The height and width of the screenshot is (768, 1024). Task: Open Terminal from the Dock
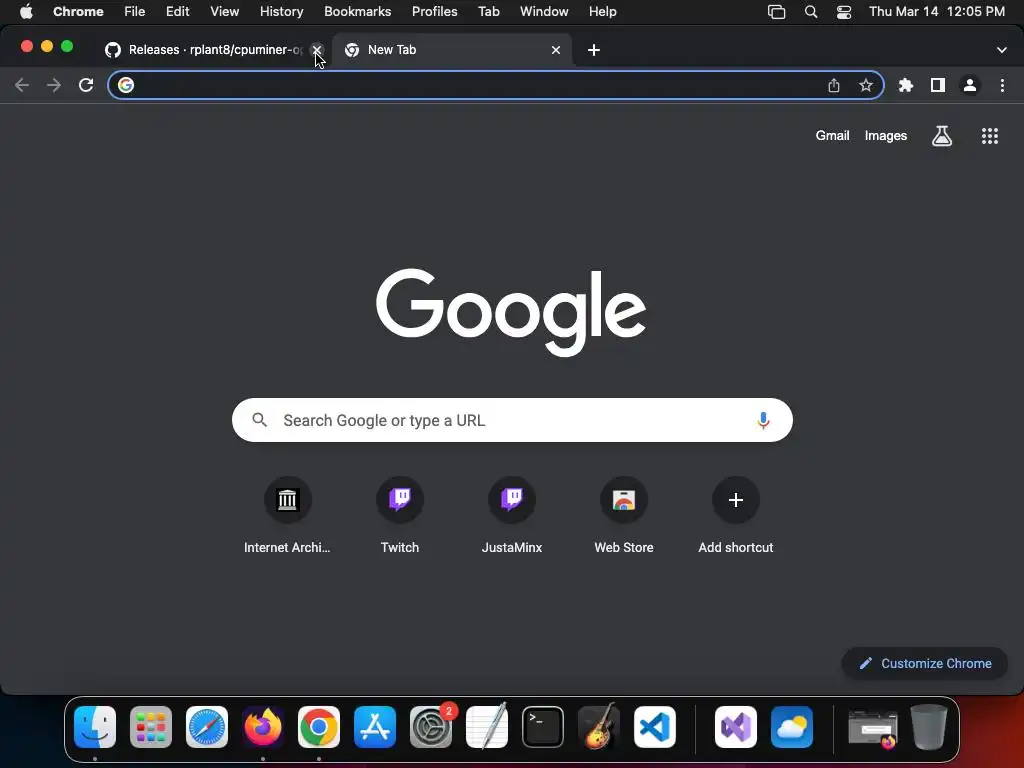543,727
